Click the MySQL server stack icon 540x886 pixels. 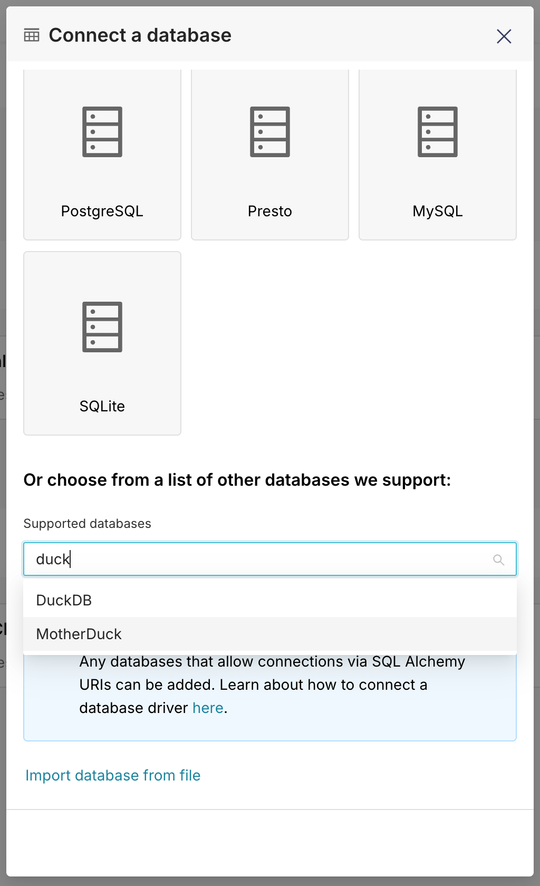438,132
